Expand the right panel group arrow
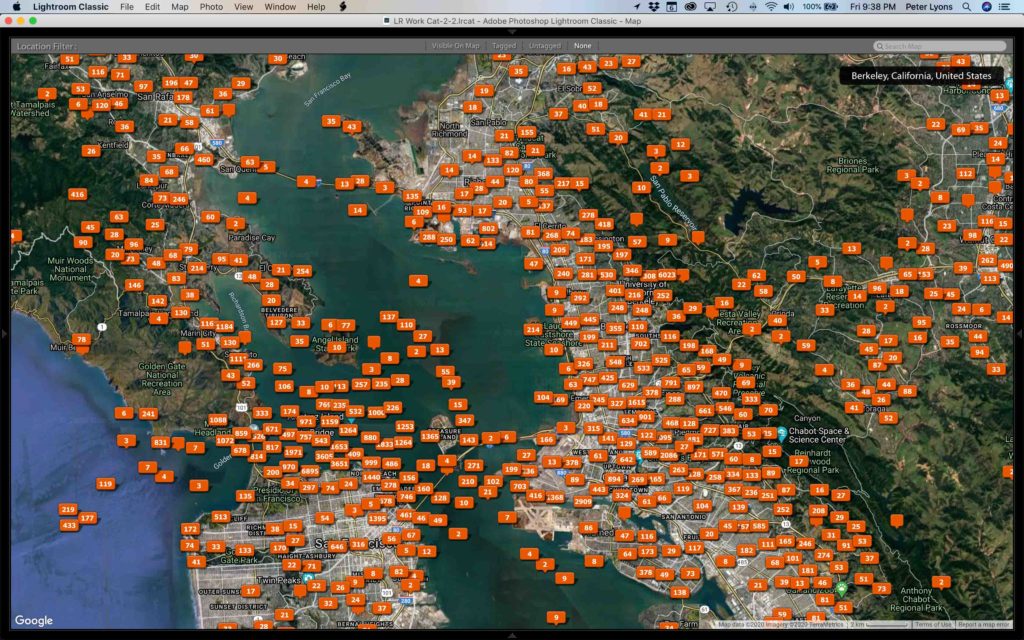This screenshot has width=1024, height=640. [x=1019, y=334]
